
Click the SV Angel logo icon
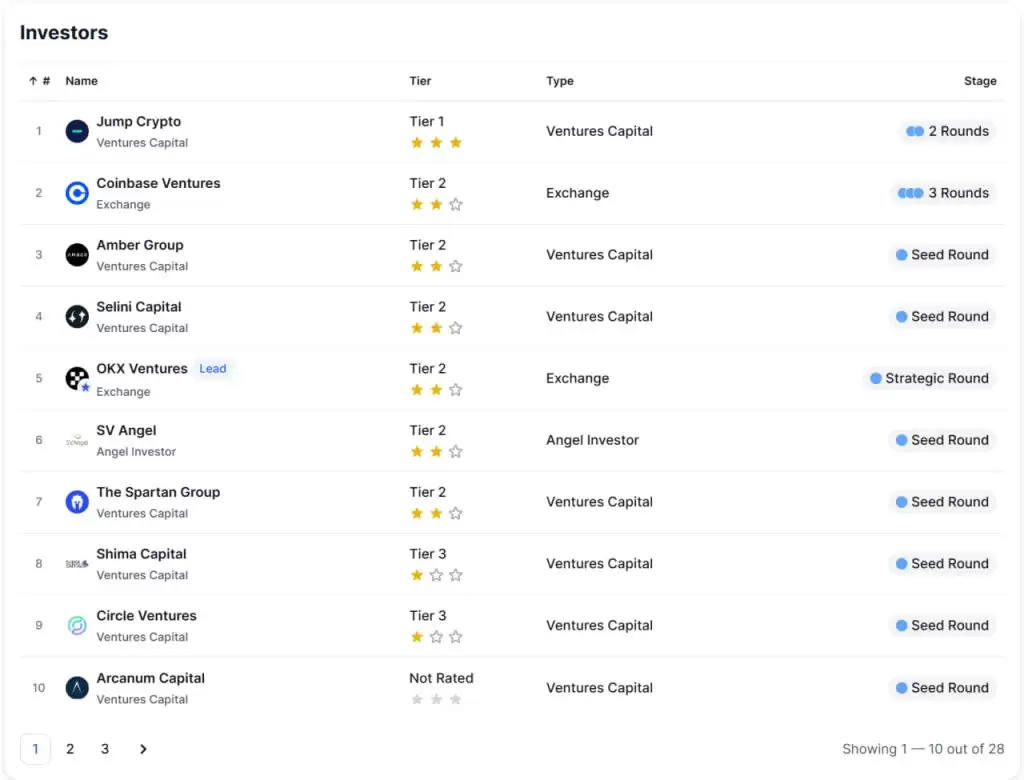point(77,440)
